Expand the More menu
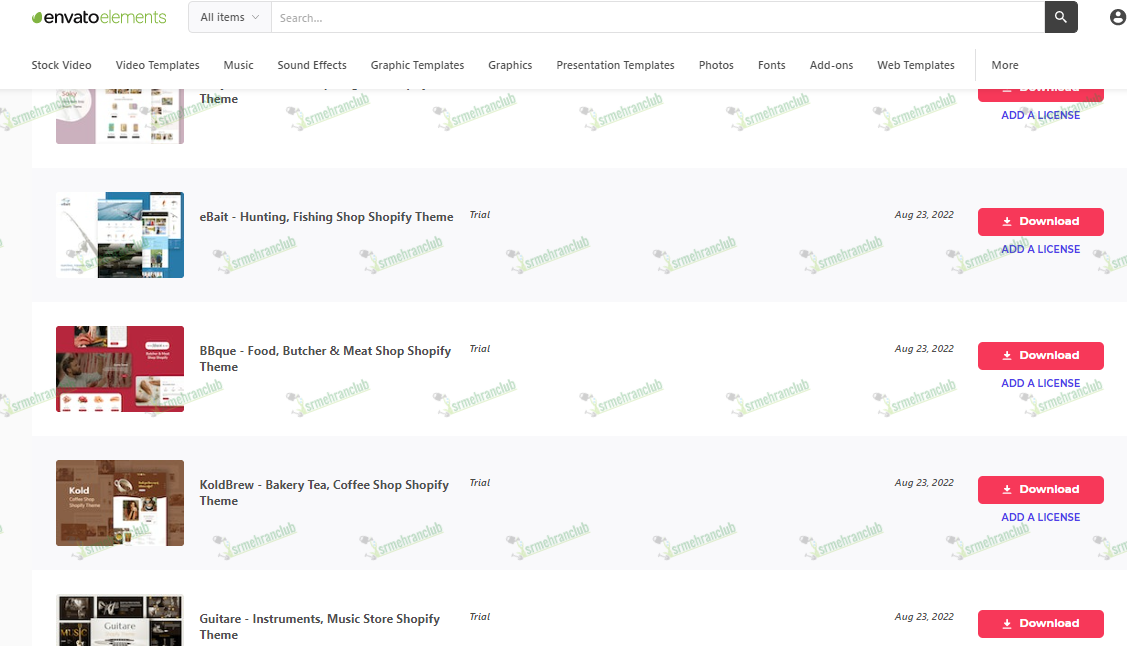Viewport: 1127px width, 646px height. (x=1005, y=65)
